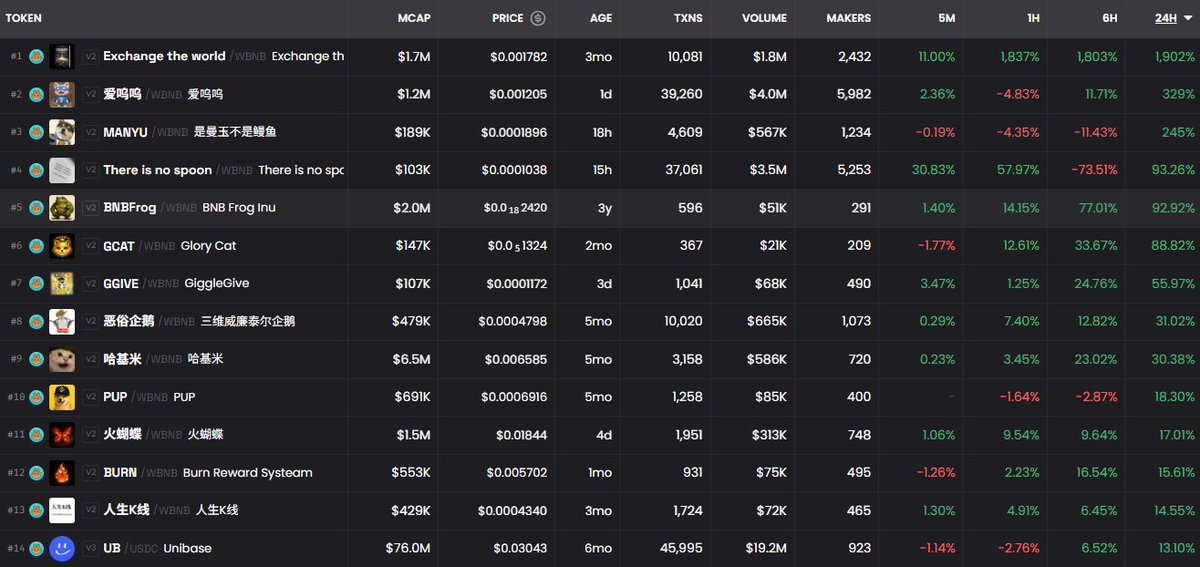Viewport: 1200px width, 567px height.
Task: Click the GCAT price $0.0₅1324 cell
Action: (517, 246)
